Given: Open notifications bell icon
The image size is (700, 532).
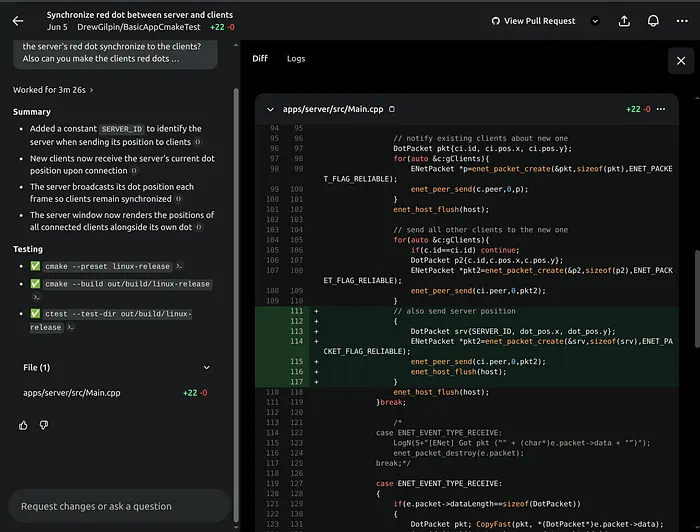Looking at the screenshot, I should click(x=653, y=21).
